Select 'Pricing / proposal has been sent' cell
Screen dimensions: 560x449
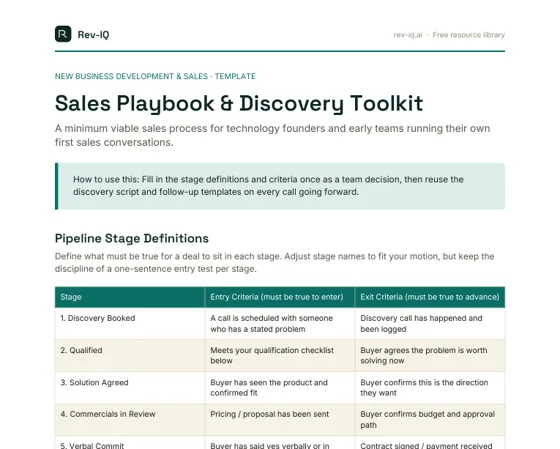(280, 420)
